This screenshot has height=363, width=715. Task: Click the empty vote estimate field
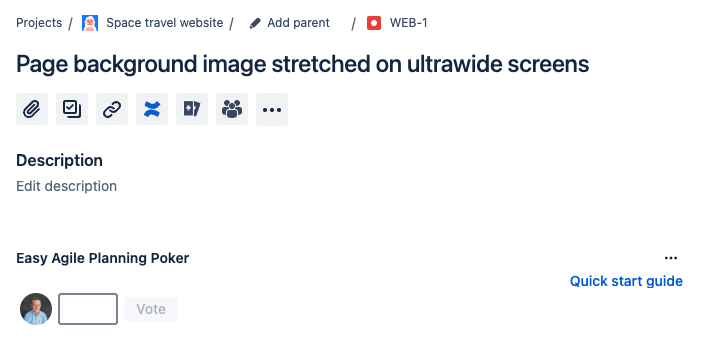click(88, 309)
